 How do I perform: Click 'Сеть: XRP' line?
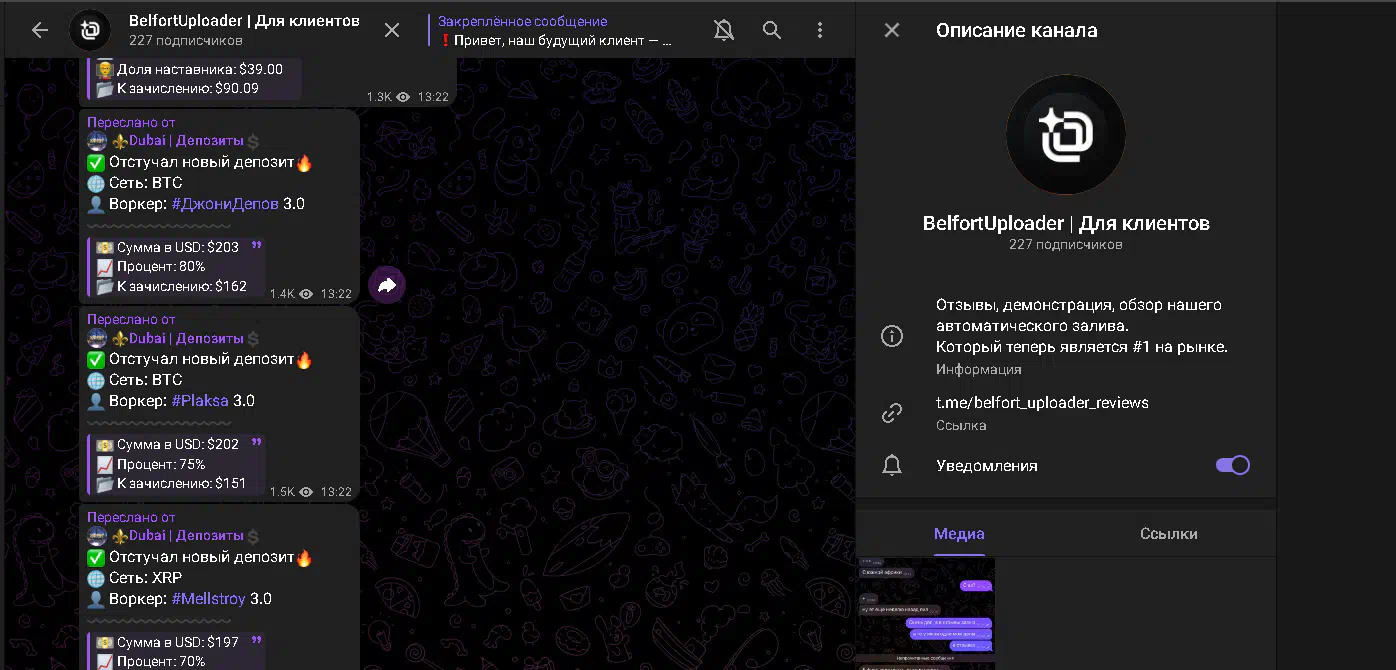pos(135,578)
